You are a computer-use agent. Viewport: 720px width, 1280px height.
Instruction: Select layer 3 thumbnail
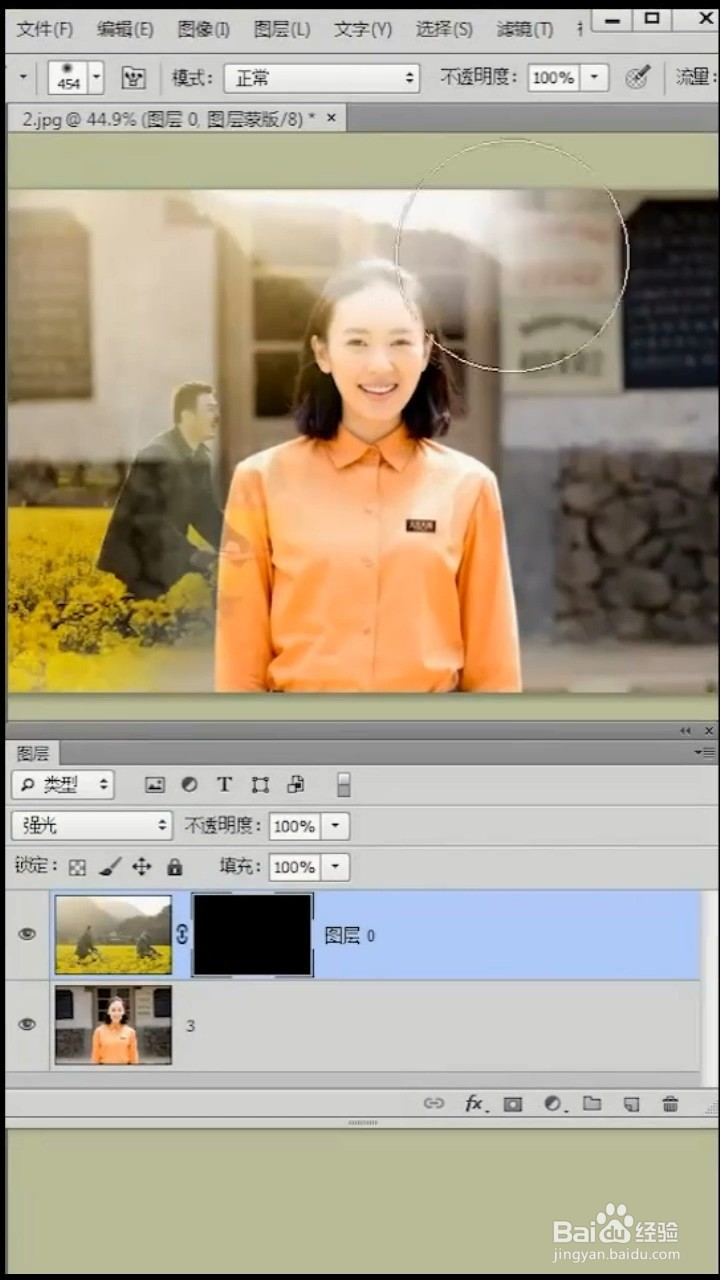pos(113,1025)
